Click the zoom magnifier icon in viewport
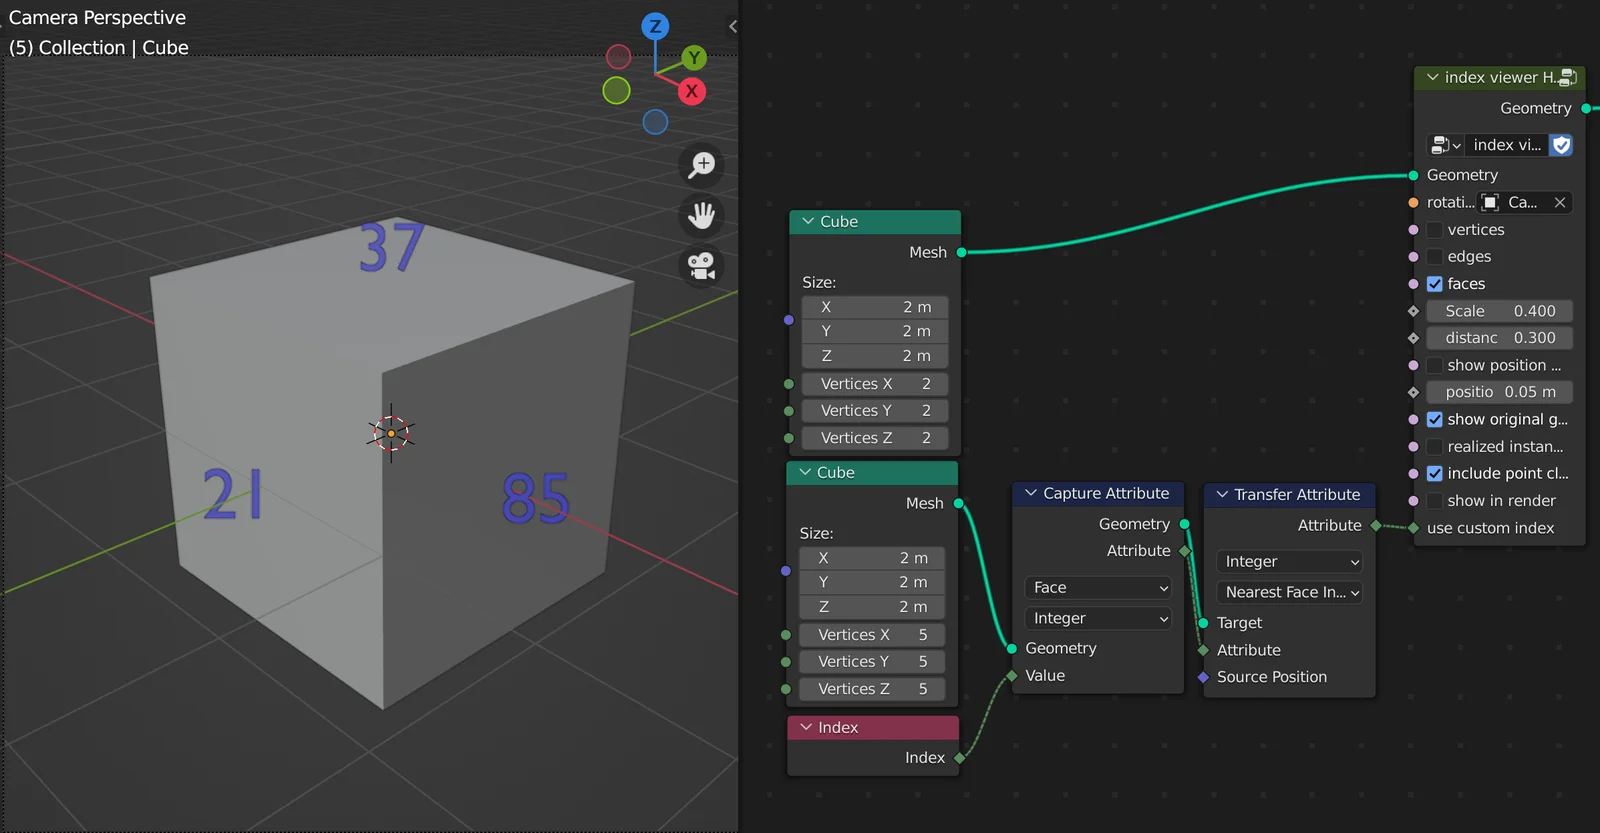The image size is (1600, 833). click(x=702, y=164)
